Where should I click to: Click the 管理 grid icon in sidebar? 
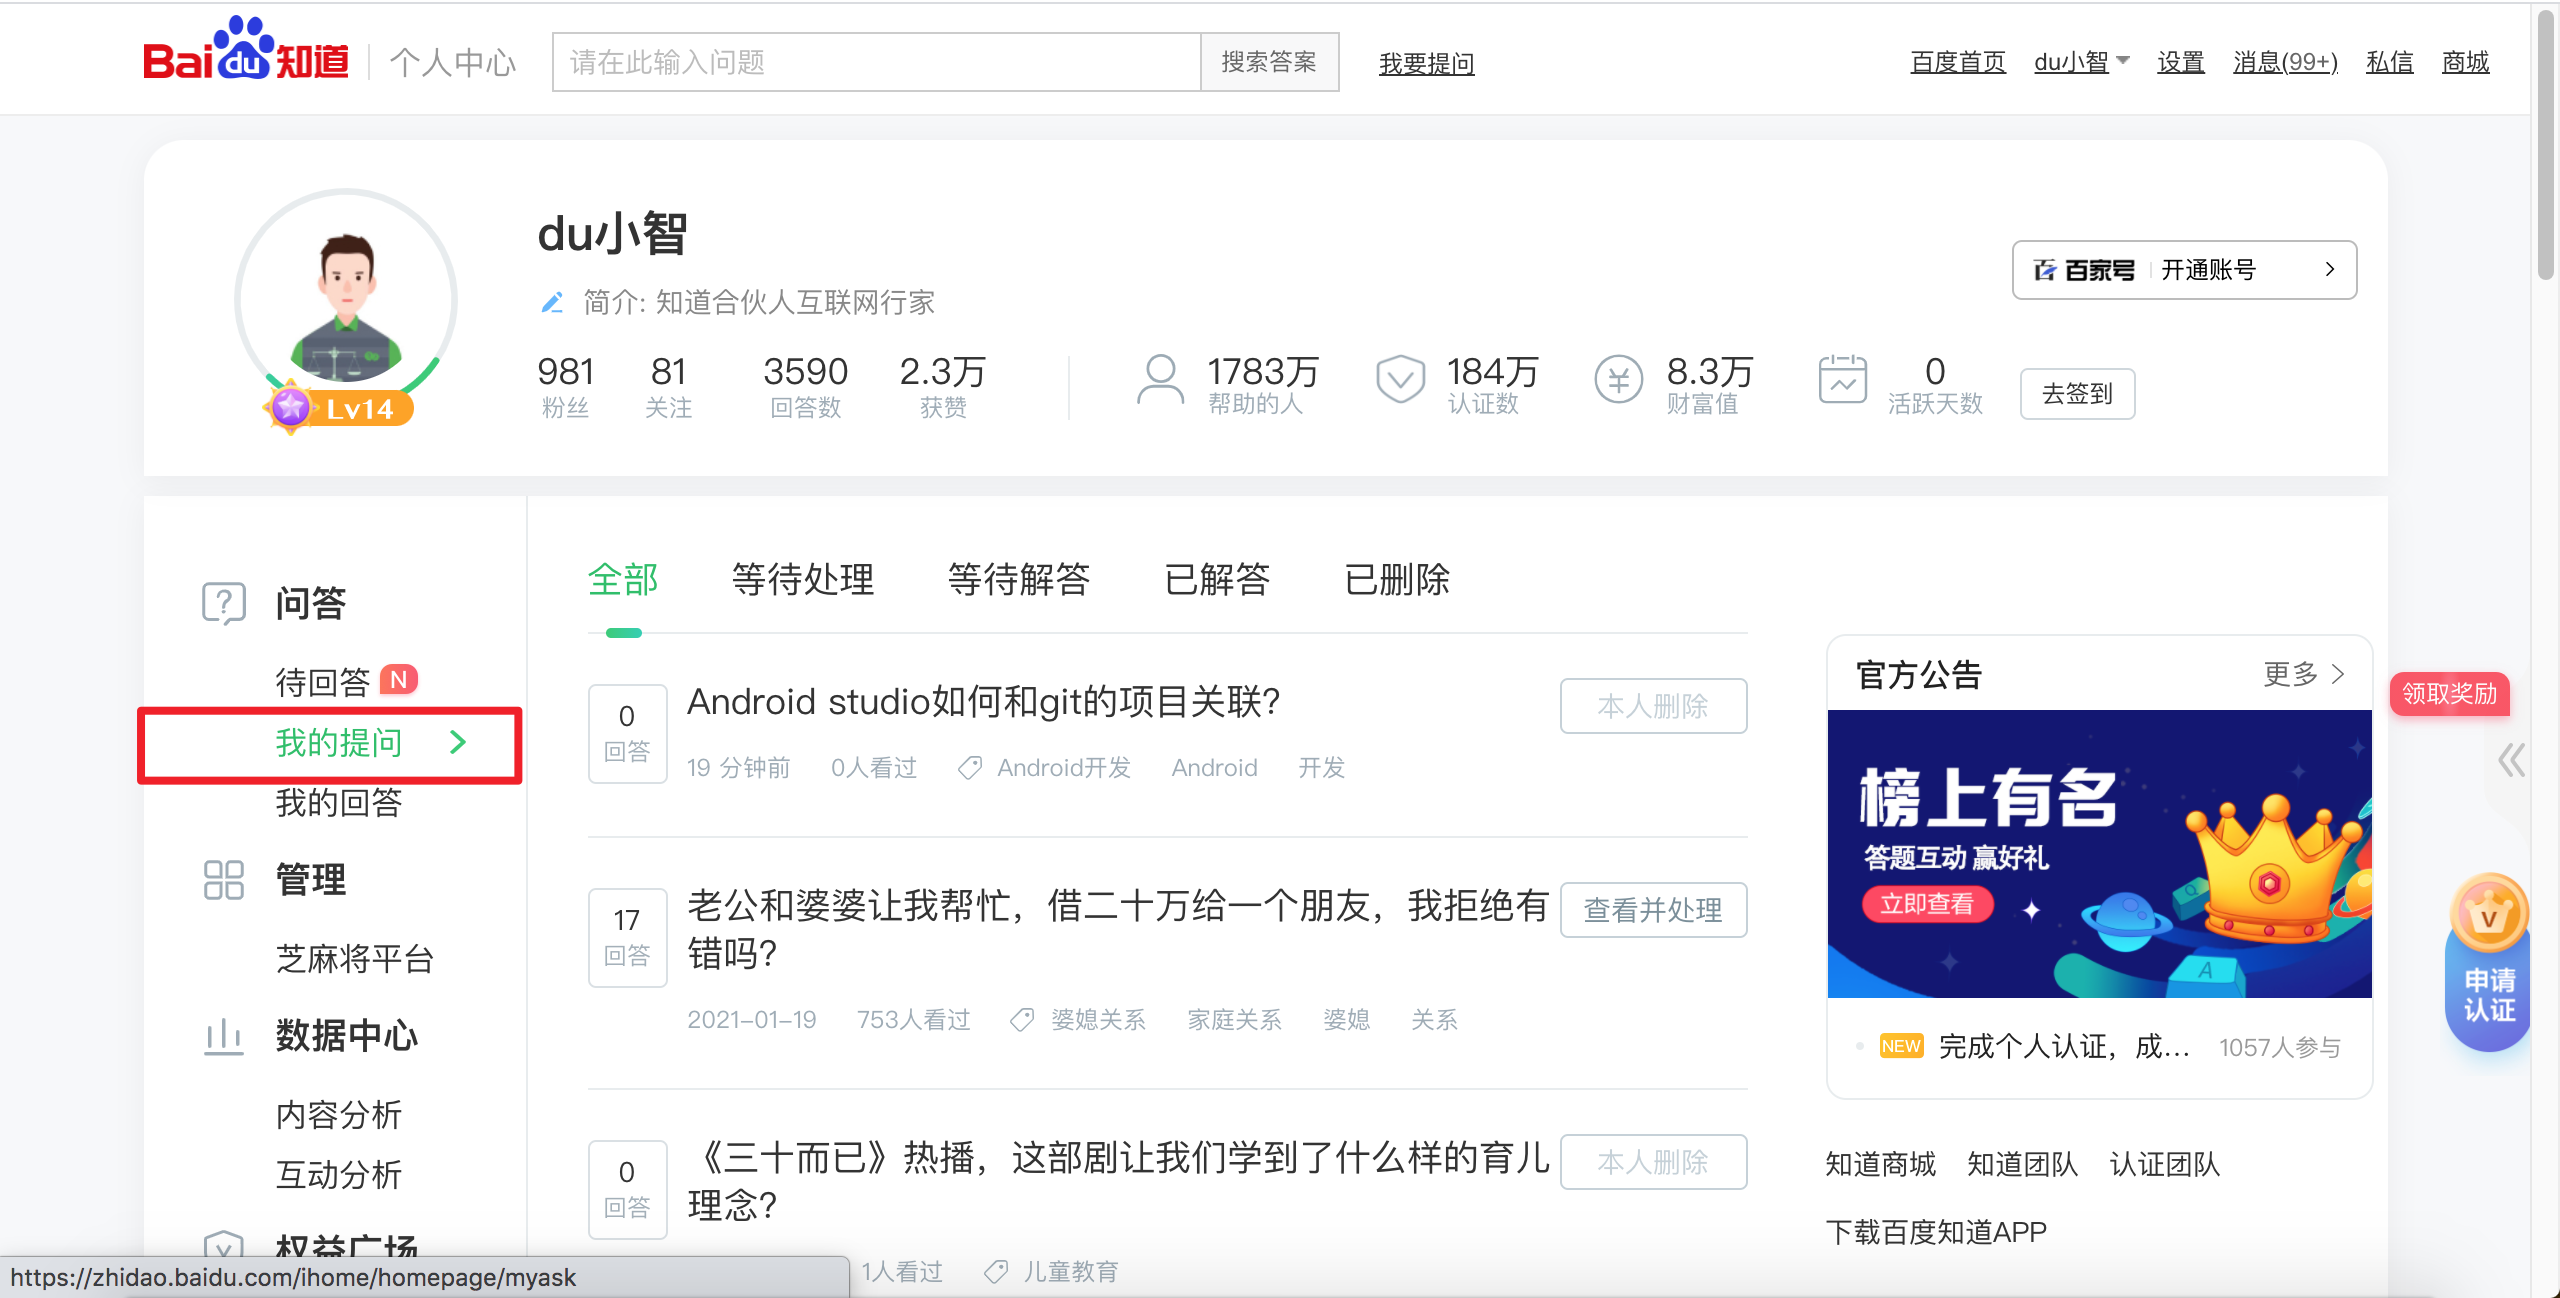click(222, 880)
